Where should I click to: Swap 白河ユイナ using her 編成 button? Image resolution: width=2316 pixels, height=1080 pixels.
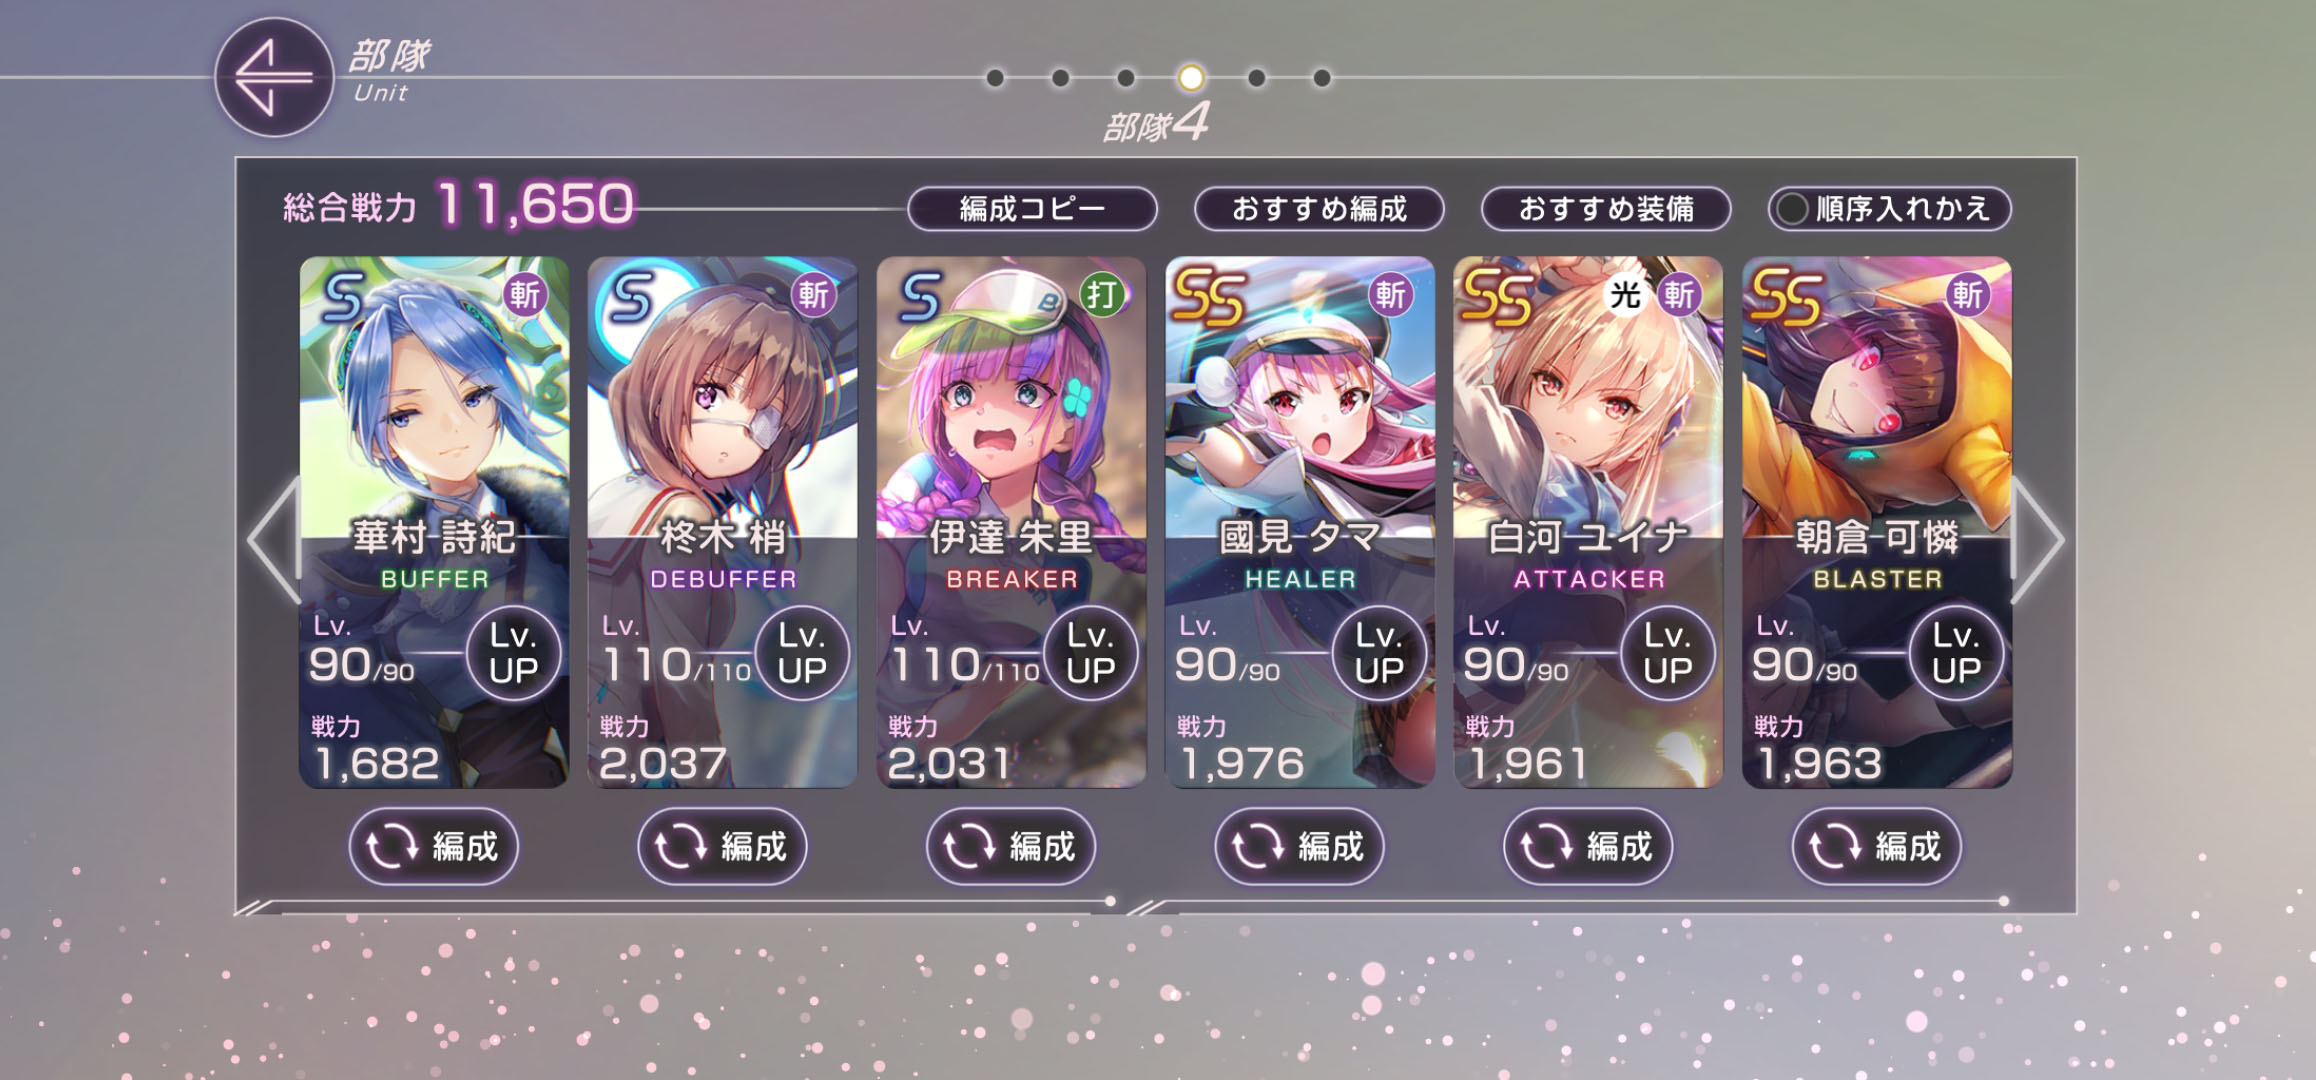click(1588, 847)
